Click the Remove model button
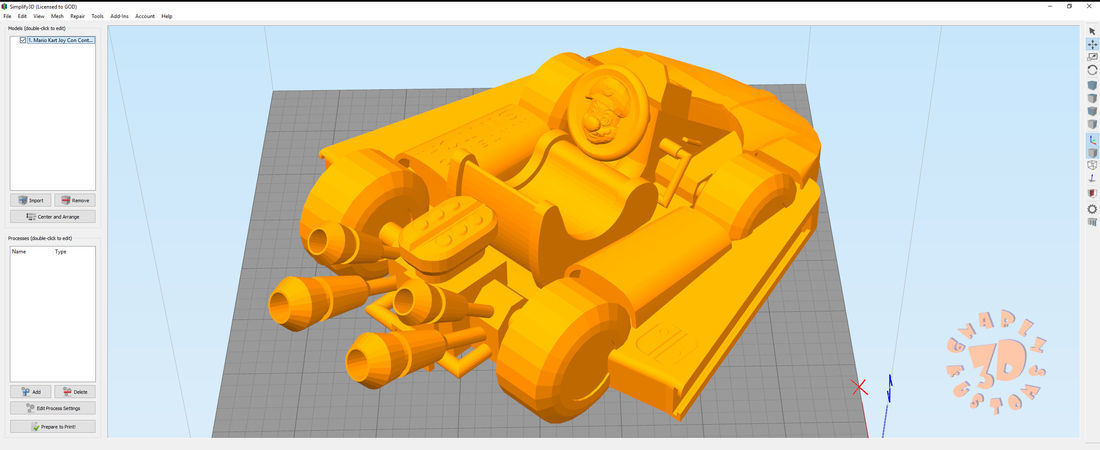This screenshot has width=1100, height=450. tap(75, 200)
